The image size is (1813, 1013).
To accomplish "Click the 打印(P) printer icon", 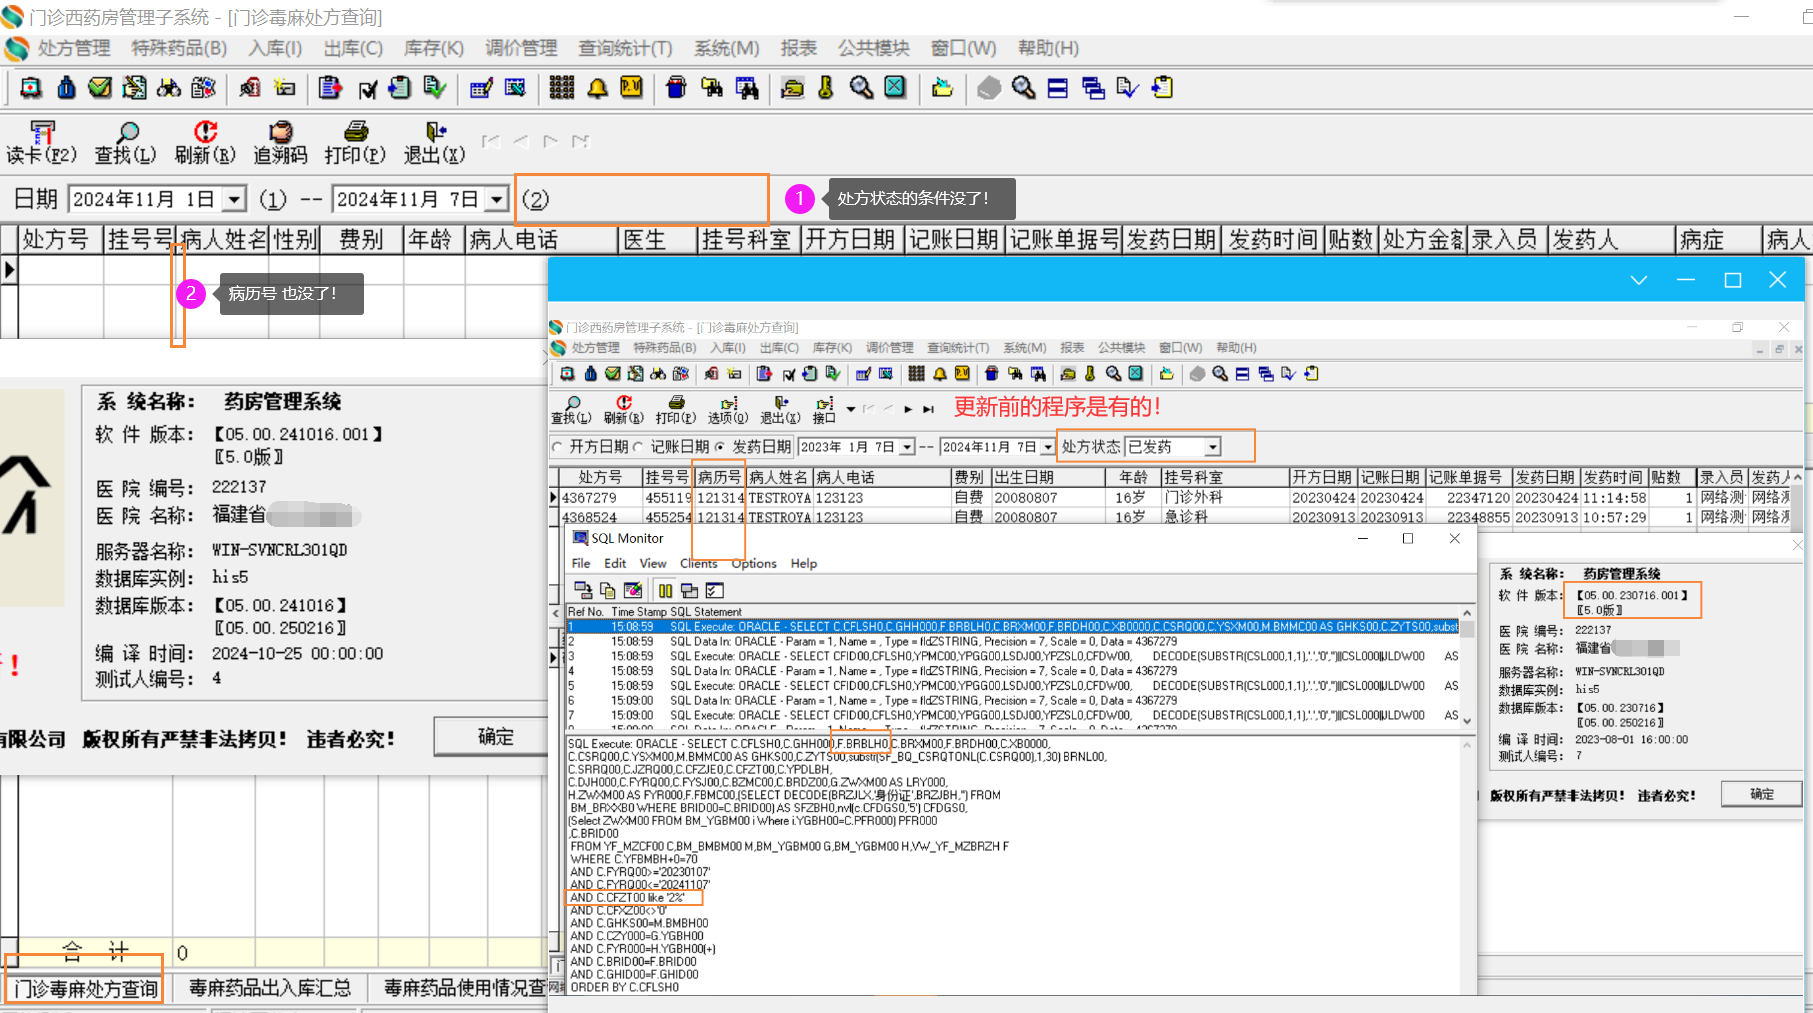I will click(355, 133).
